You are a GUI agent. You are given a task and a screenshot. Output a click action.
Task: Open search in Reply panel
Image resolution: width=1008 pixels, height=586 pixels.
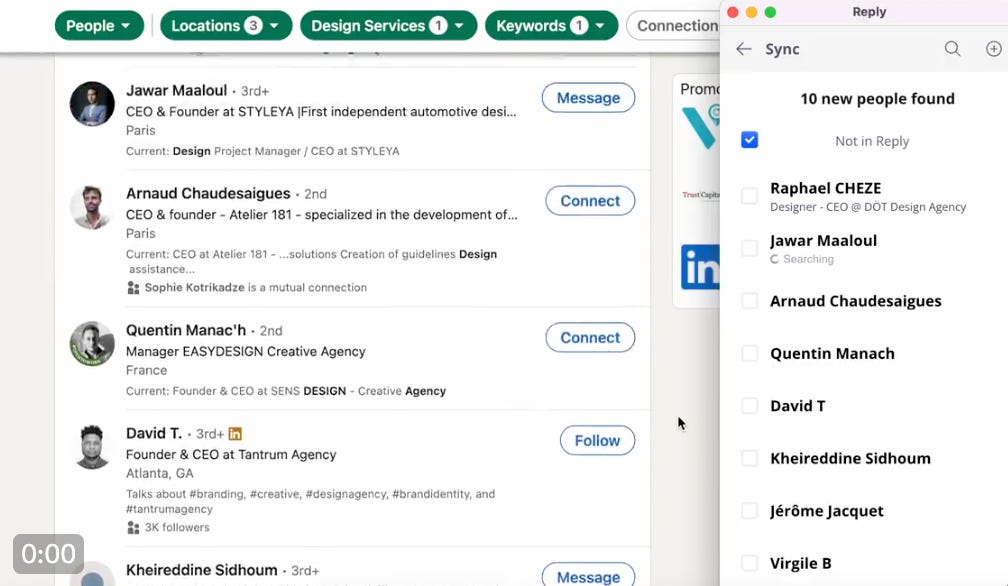(952, 49)
